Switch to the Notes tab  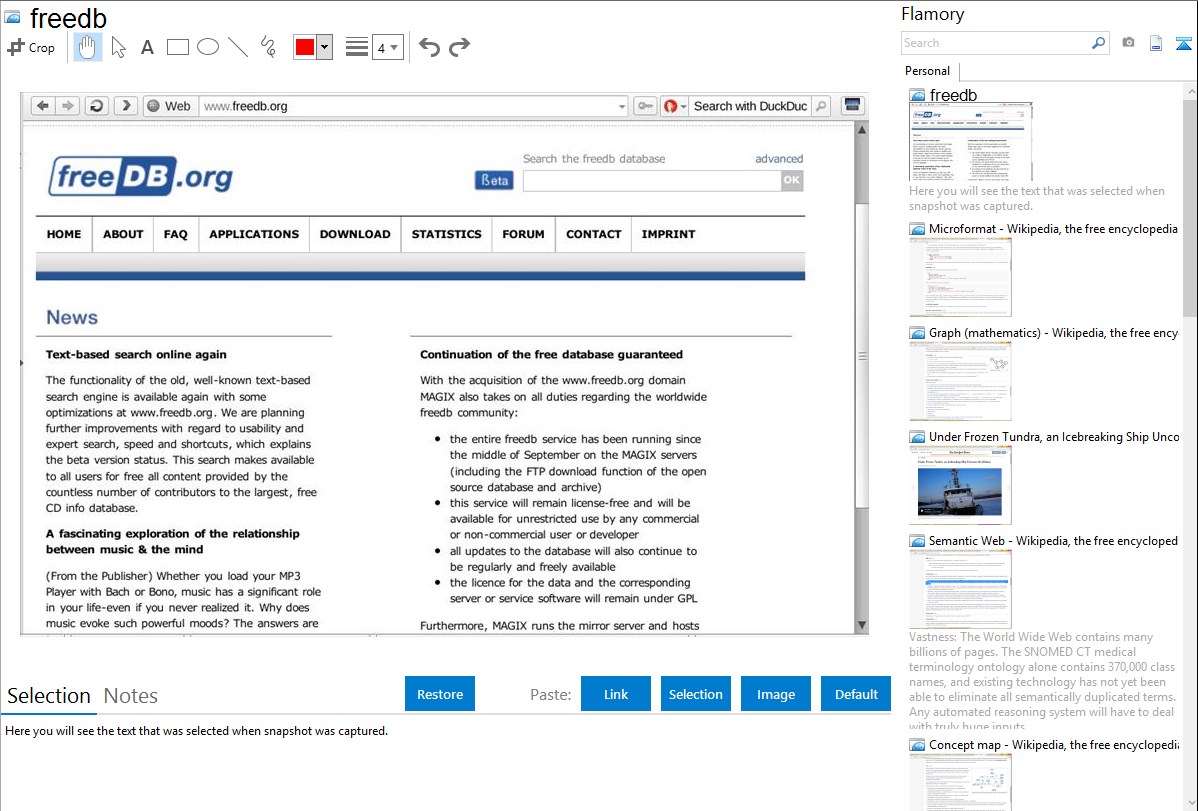point(131,696)
